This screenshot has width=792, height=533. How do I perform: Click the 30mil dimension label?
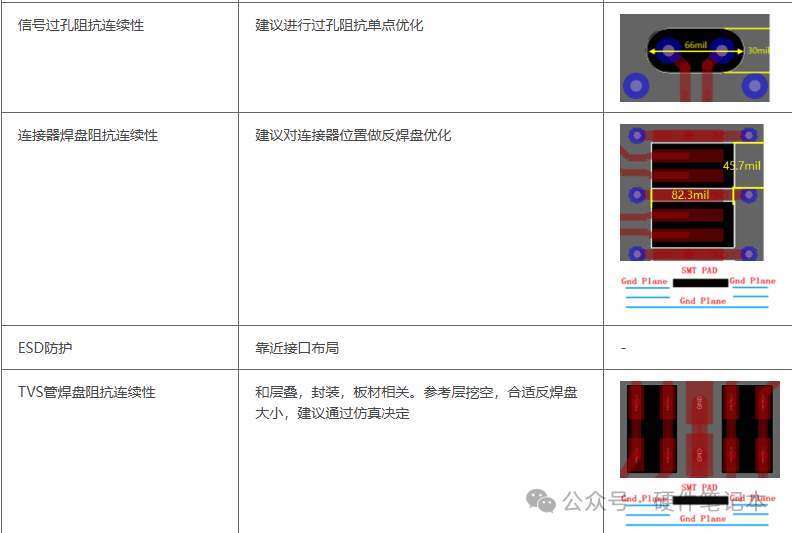(758, 50)
